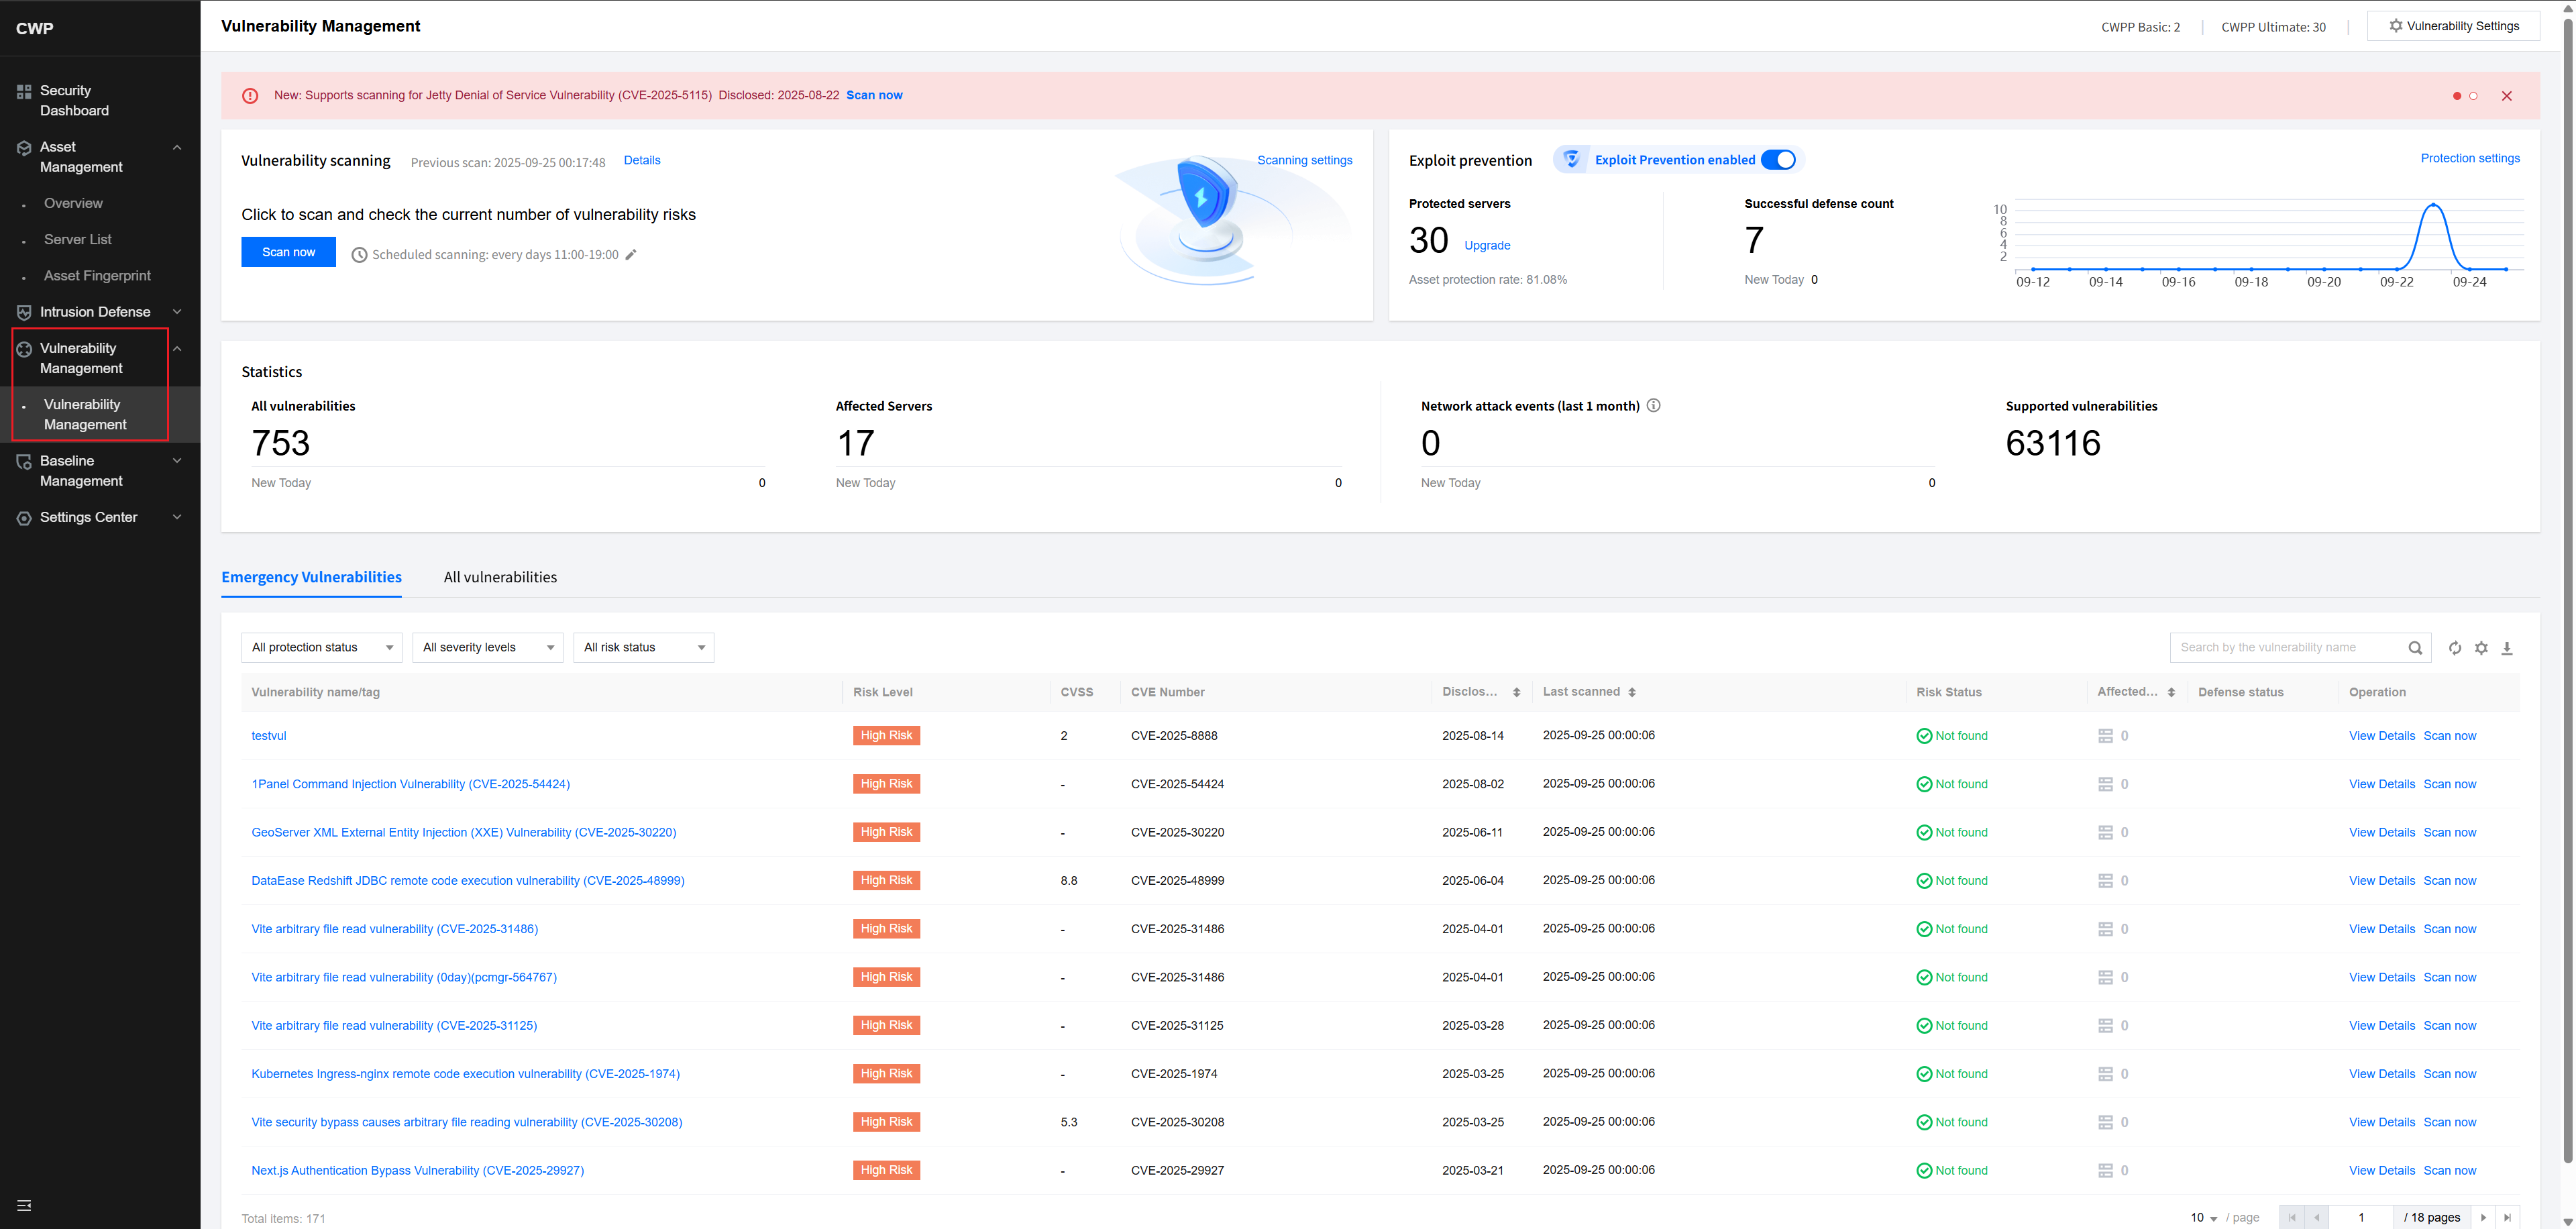This screenshot has height=1229, width=2576.
Task: Collapse the sidebar with the bottom menu icon
Action: [x=24, y=1205]
